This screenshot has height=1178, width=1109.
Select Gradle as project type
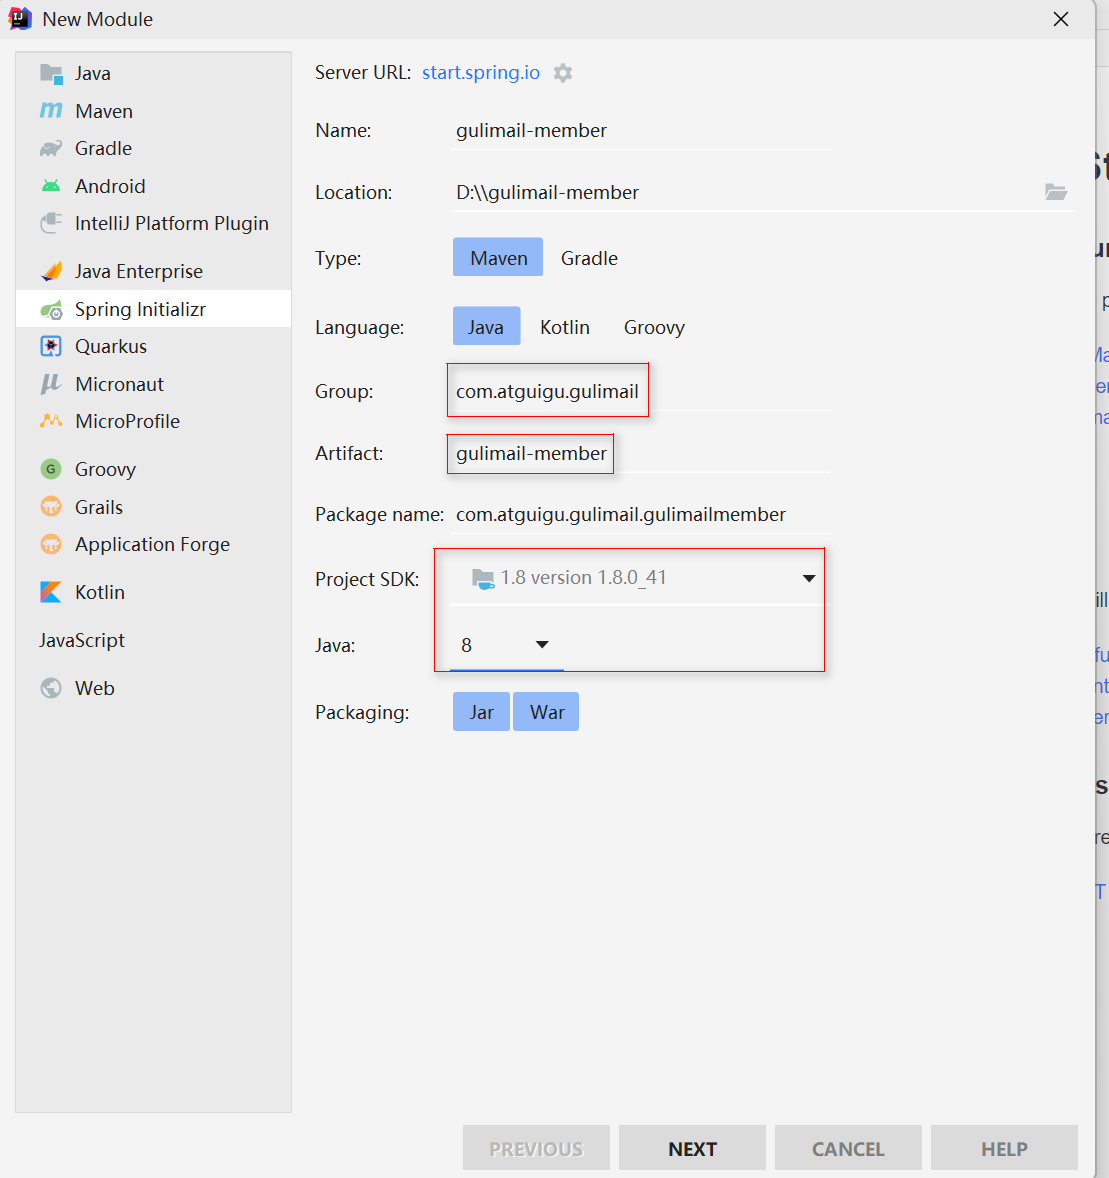[x=589, y=258]
